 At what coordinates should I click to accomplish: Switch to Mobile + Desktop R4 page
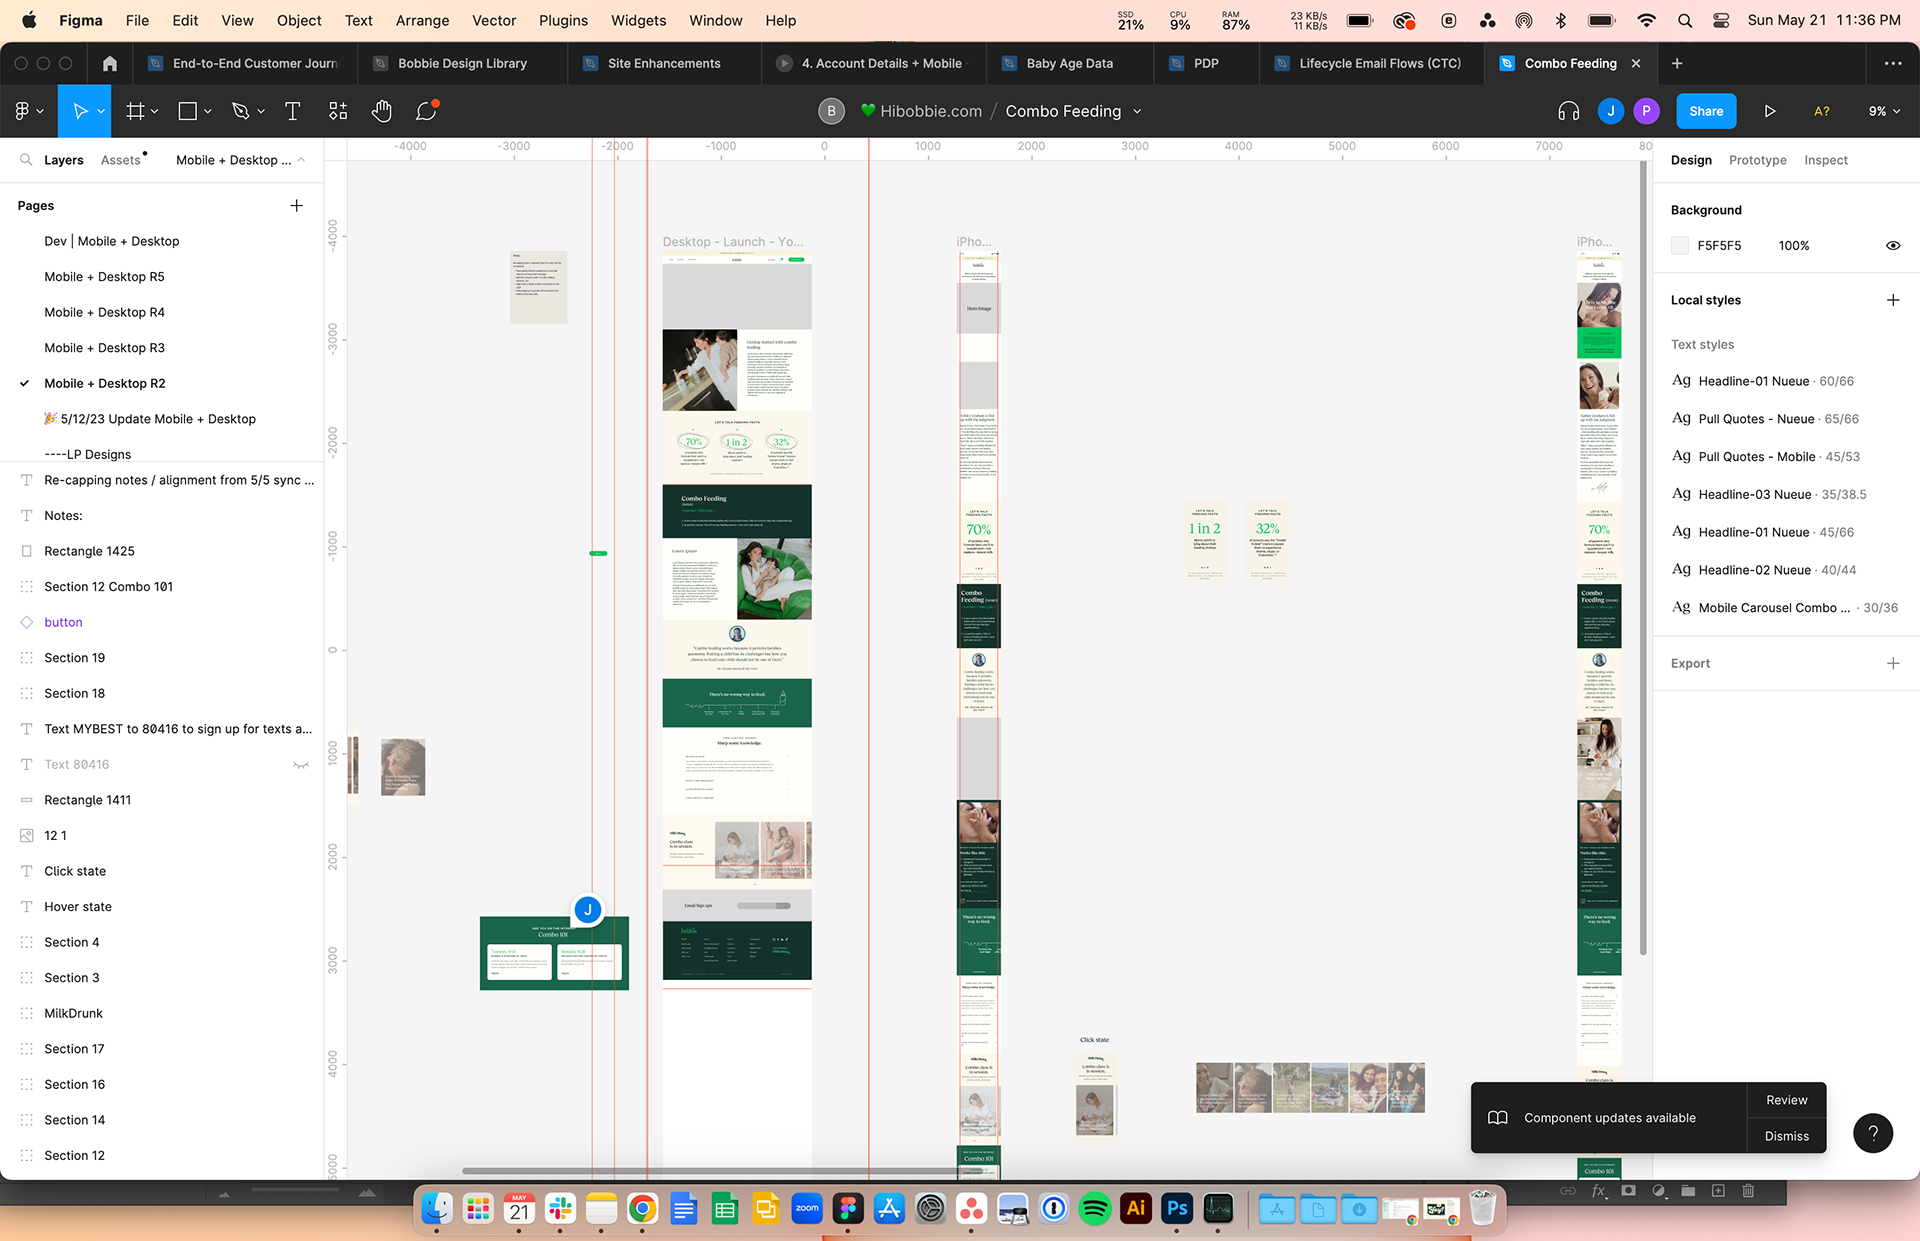[104, 312]
